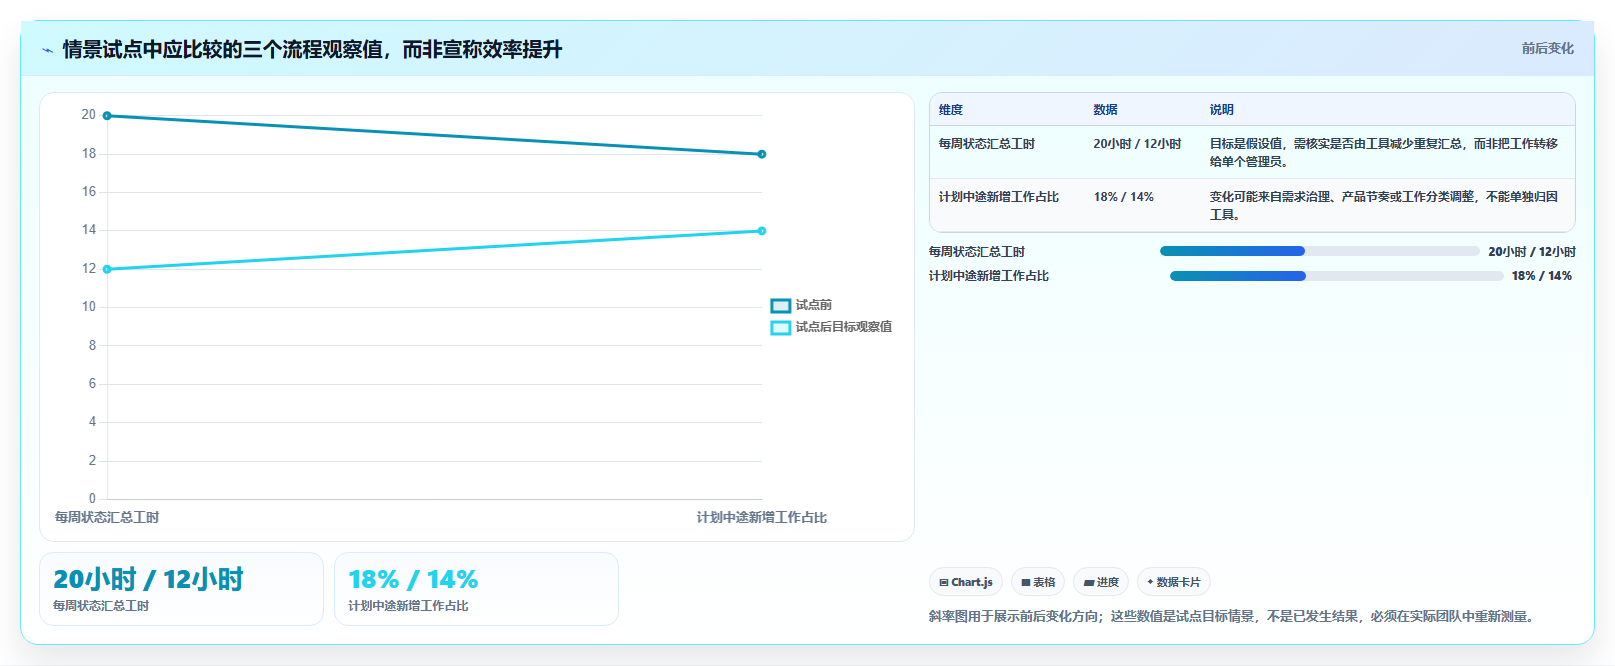Screen dimensions: 1615x666
Task: Click progress value 18% / 14% at bar end
Action: [1542, 276]
